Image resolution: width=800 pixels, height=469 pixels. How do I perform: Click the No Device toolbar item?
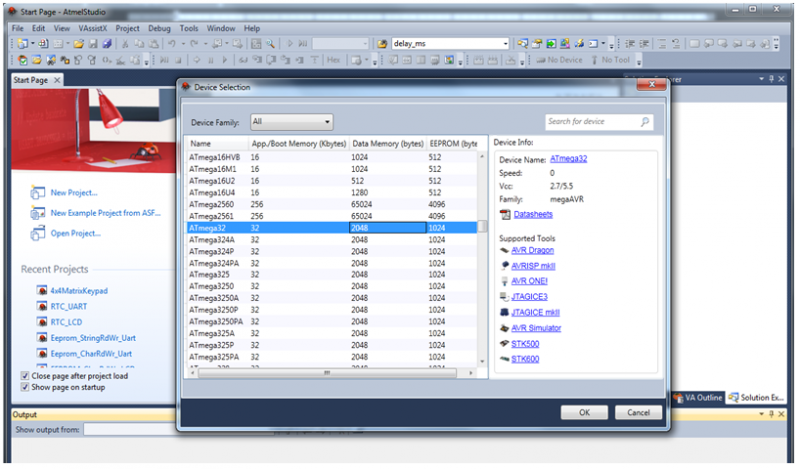(x=559, y=60)
